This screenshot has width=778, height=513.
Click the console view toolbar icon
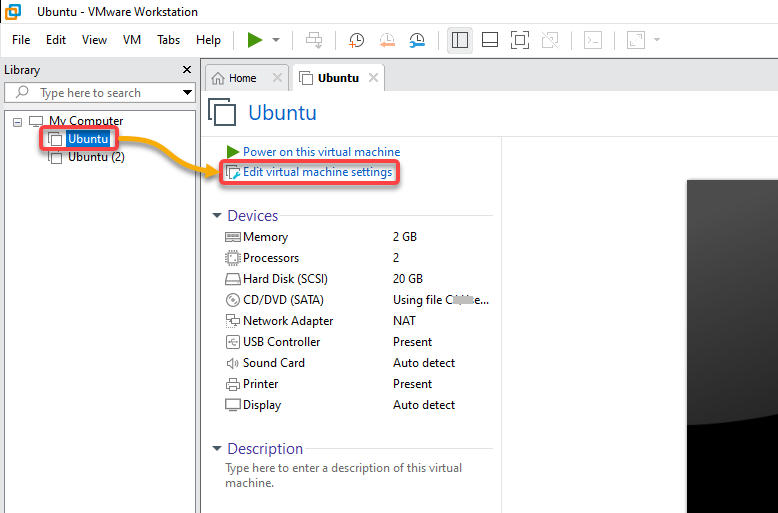(x=593, y=40)
